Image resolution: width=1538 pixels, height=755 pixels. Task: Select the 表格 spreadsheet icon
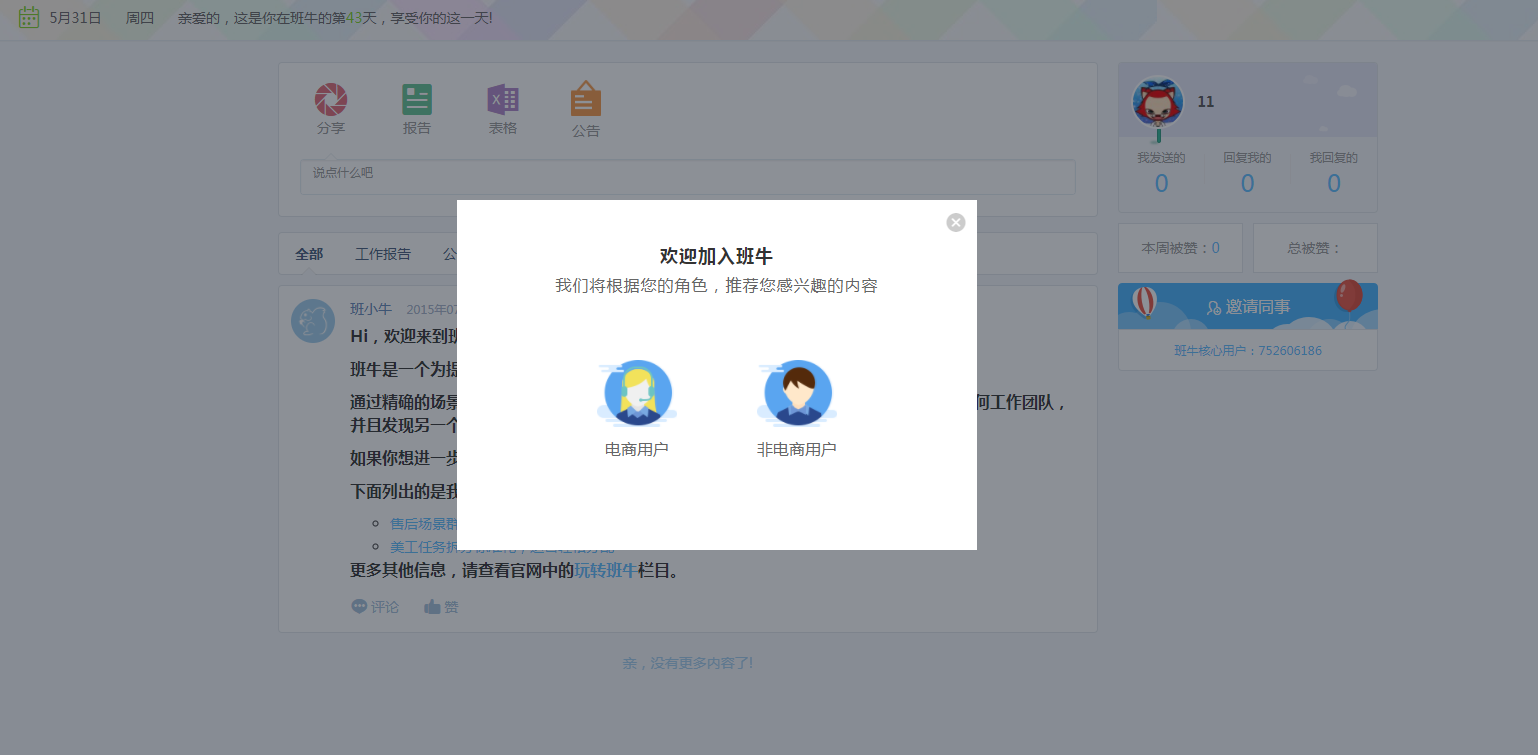click(x=503, y=100)
